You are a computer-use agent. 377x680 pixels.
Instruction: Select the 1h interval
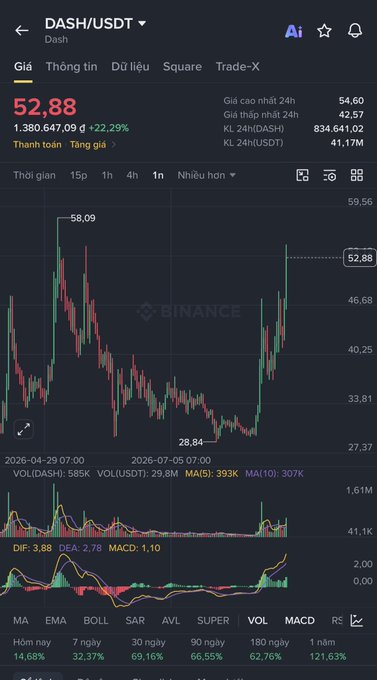107,175
